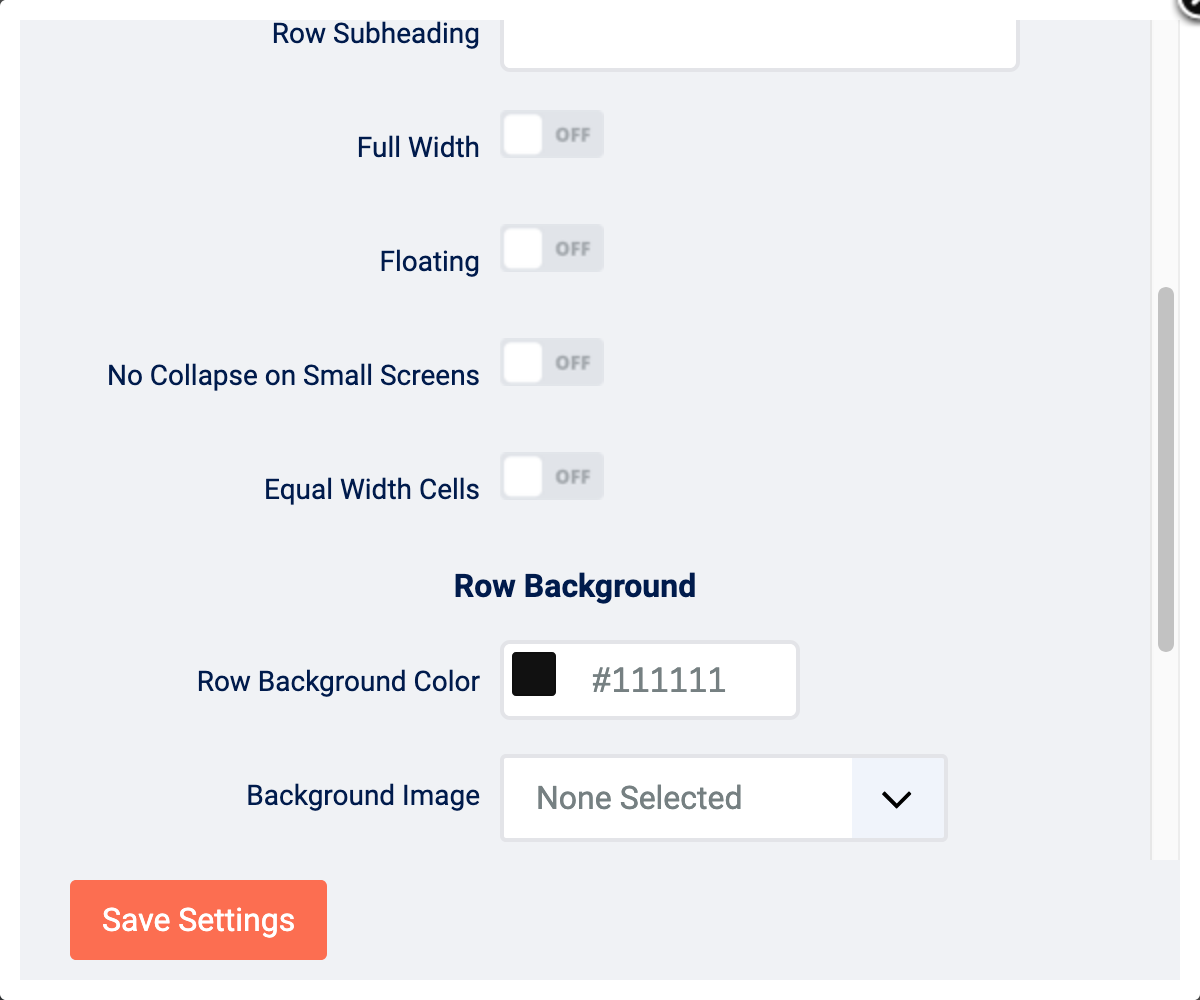Screen dimensions: 1200x1000
Task: Click the Full Width label text
Action: pyautogui.click(x=418, y=148)
